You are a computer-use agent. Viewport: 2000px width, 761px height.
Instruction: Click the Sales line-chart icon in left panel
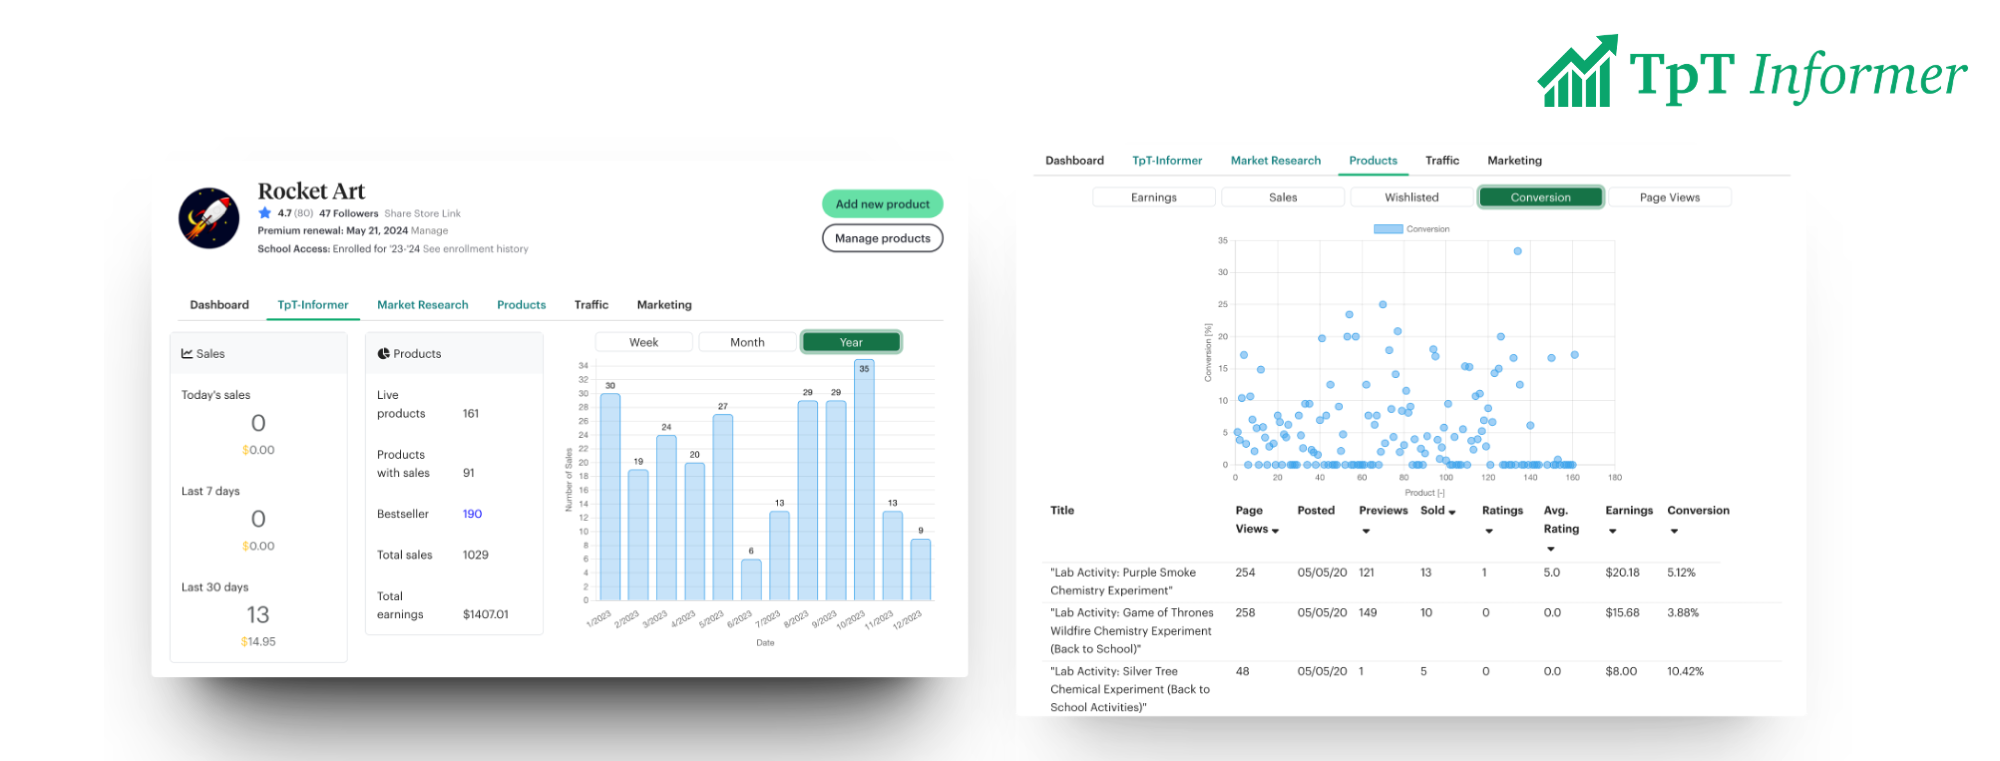click(187, 353)
